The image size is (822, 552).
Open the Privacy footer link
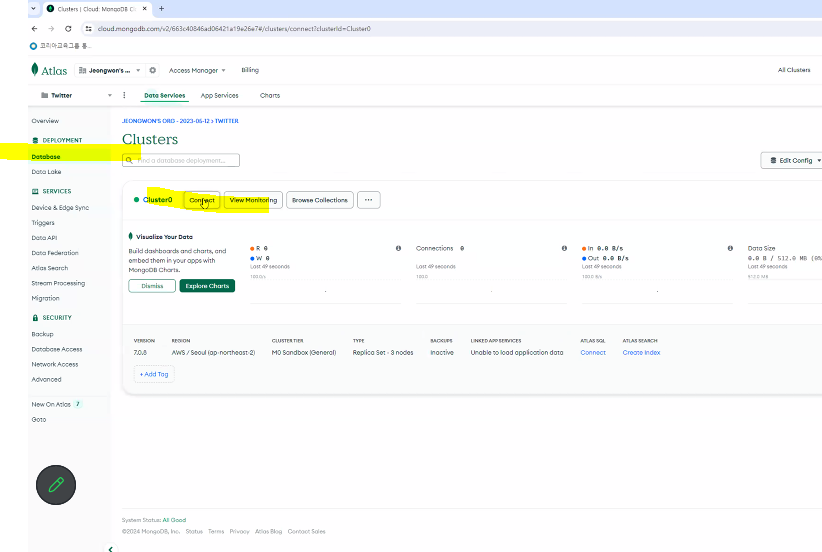240,532
